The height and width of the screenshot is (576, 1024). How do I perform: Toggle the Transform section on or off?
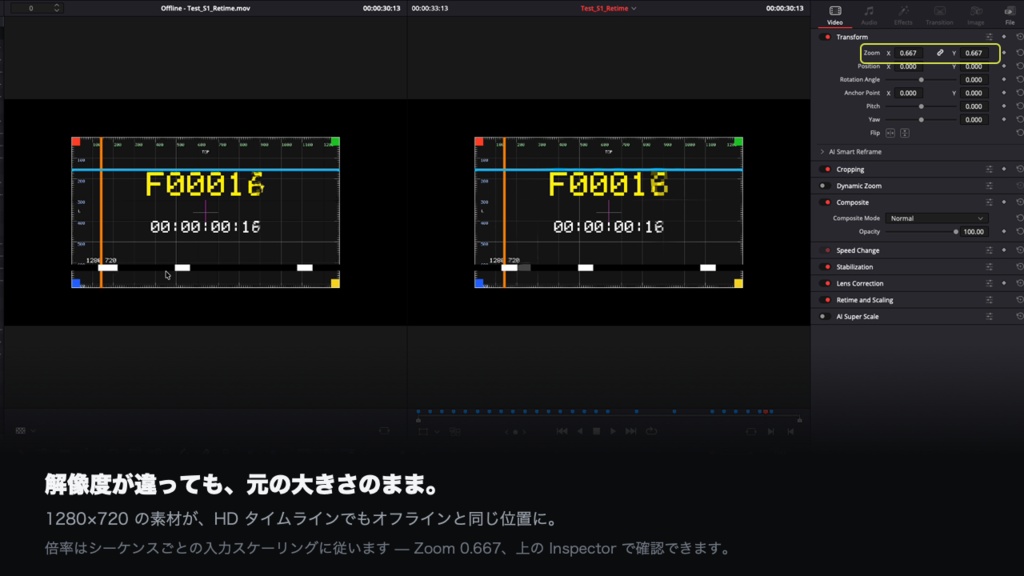[x=826, y=37]
